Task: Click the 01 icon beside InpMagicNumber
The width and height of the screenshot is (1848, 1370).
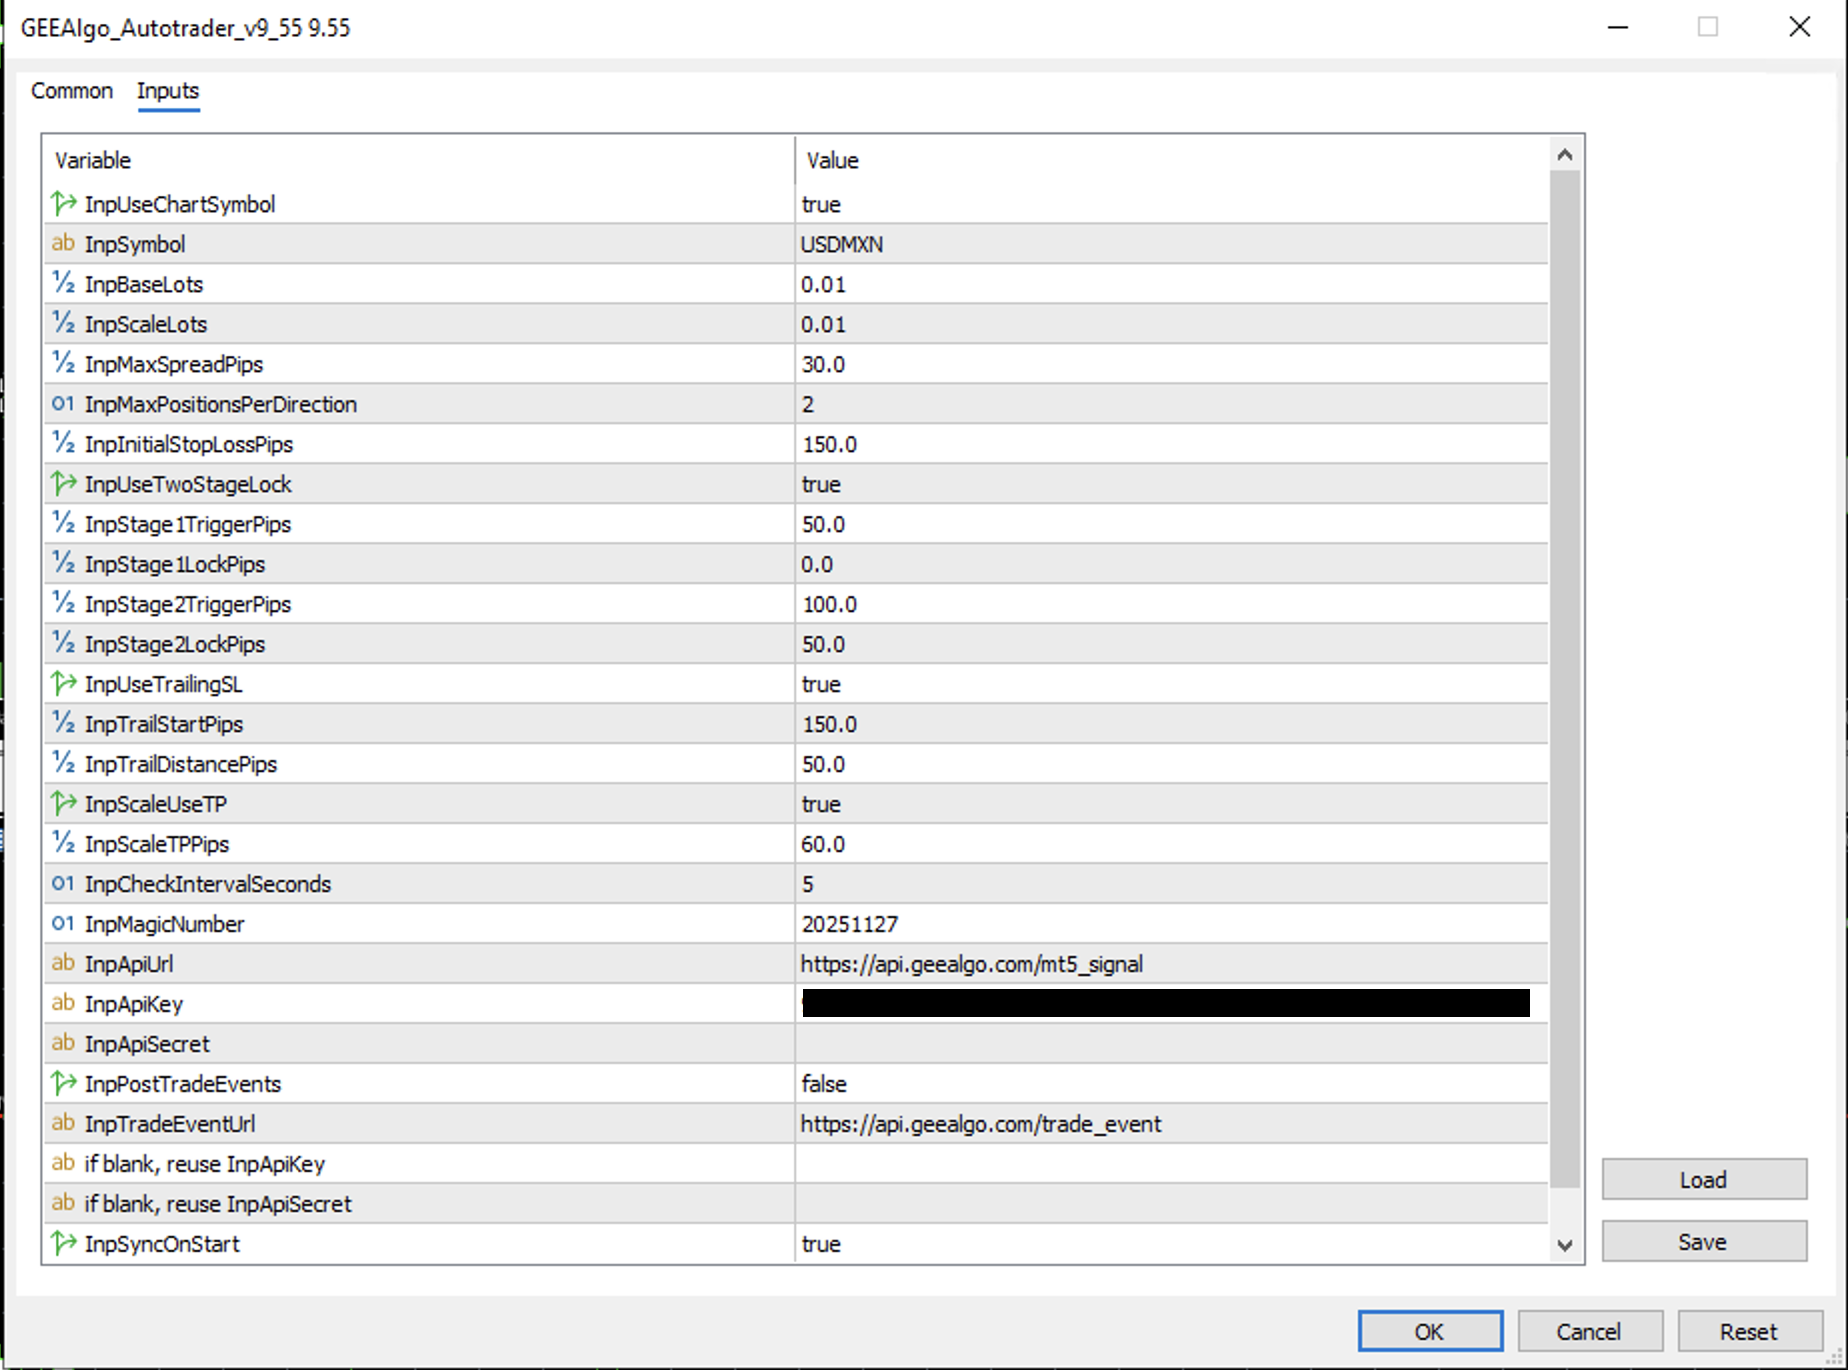Action: 63,923
